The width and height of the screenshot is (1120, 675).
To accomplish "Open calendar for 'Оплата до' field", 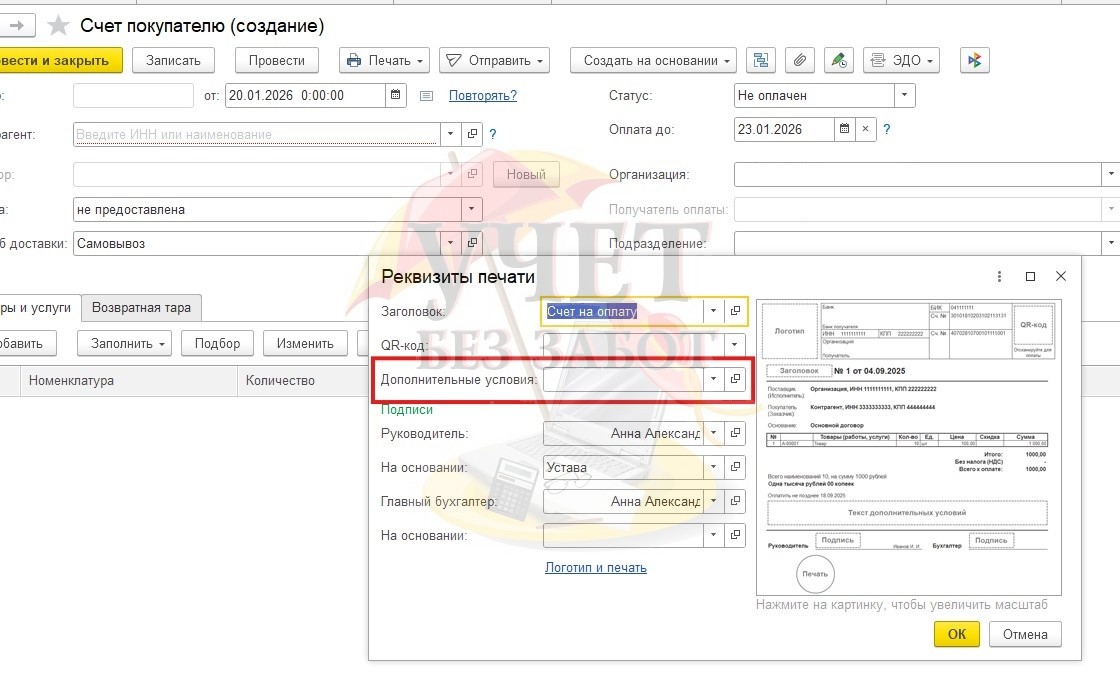I will (845, 130).
